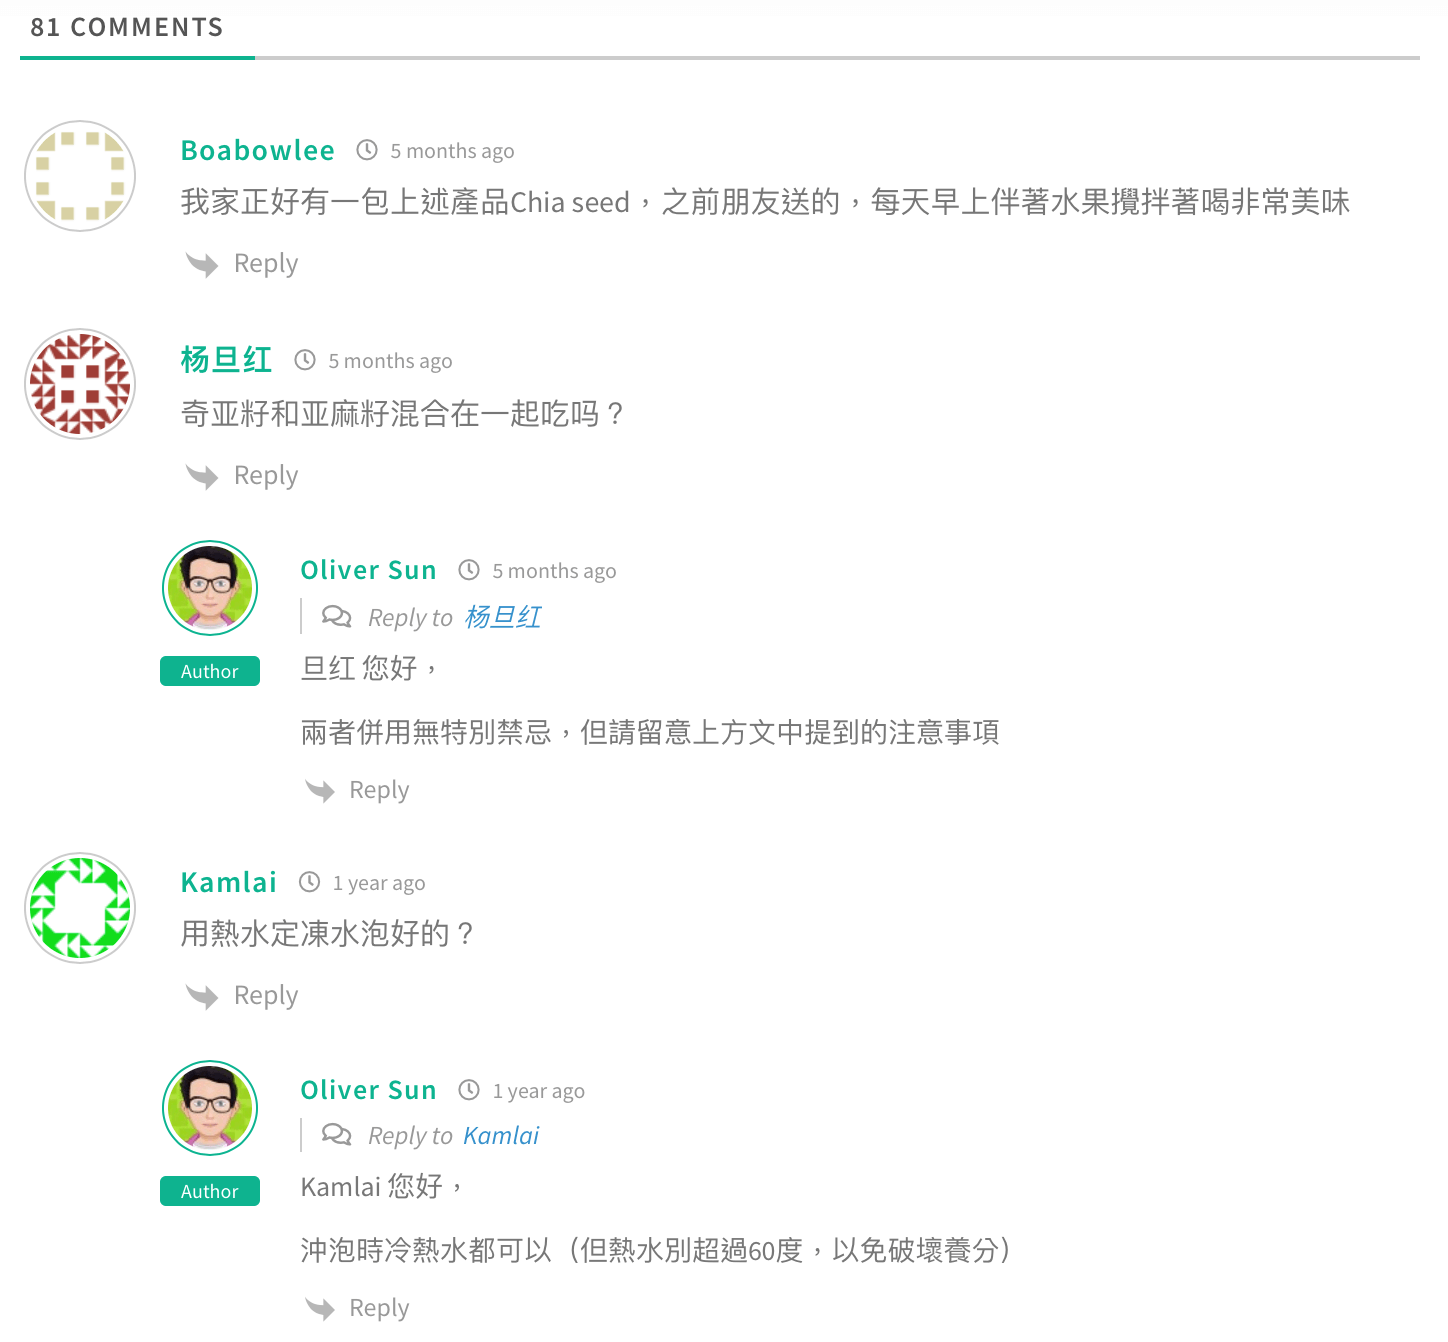This screenshot has width=1448, height=1342.
Task: Click the Author badge under first Oliver Sun avatar
Action: pos(210,671)
